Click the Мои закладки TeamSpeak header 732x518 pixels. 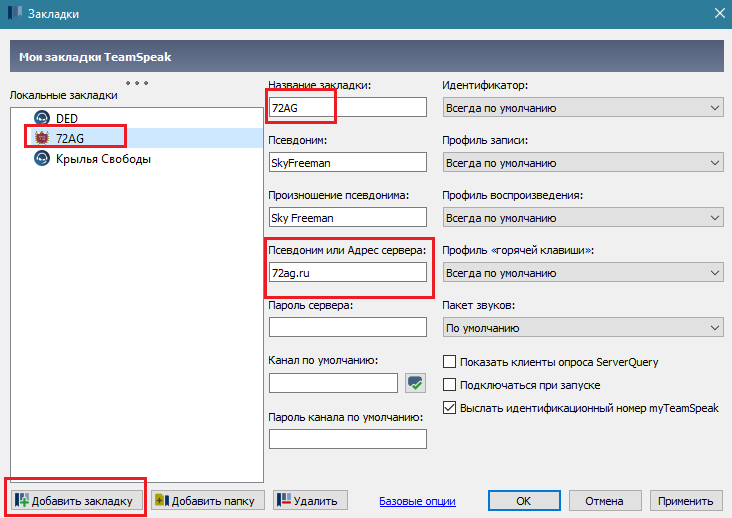click(366, 56)
